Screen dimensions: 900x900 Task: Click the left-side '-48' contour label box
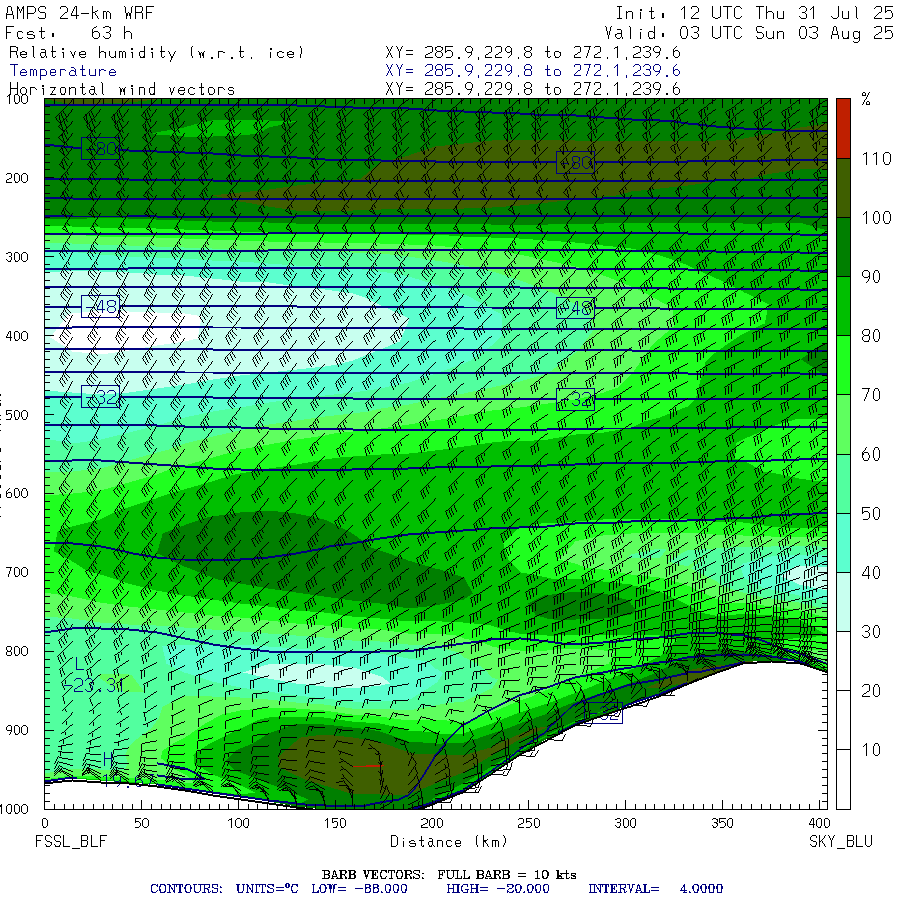100,307
